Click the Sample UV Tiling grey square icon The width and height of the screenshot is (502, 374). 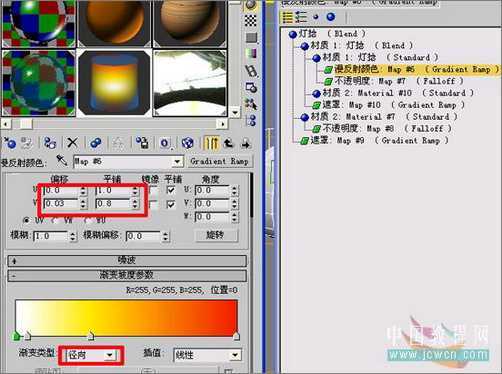pyautogui.click(x=251, y=38)
